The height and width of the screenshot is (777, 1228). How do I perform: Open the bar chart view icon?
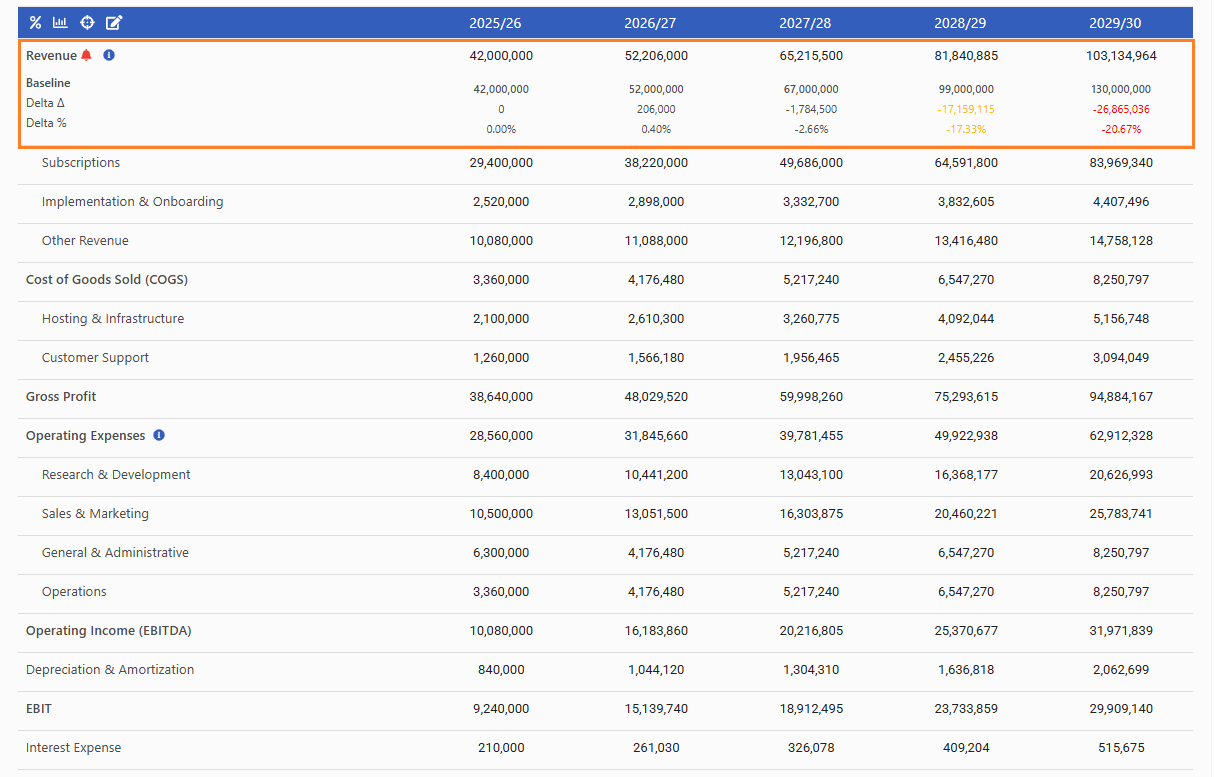tap(60, 23)
